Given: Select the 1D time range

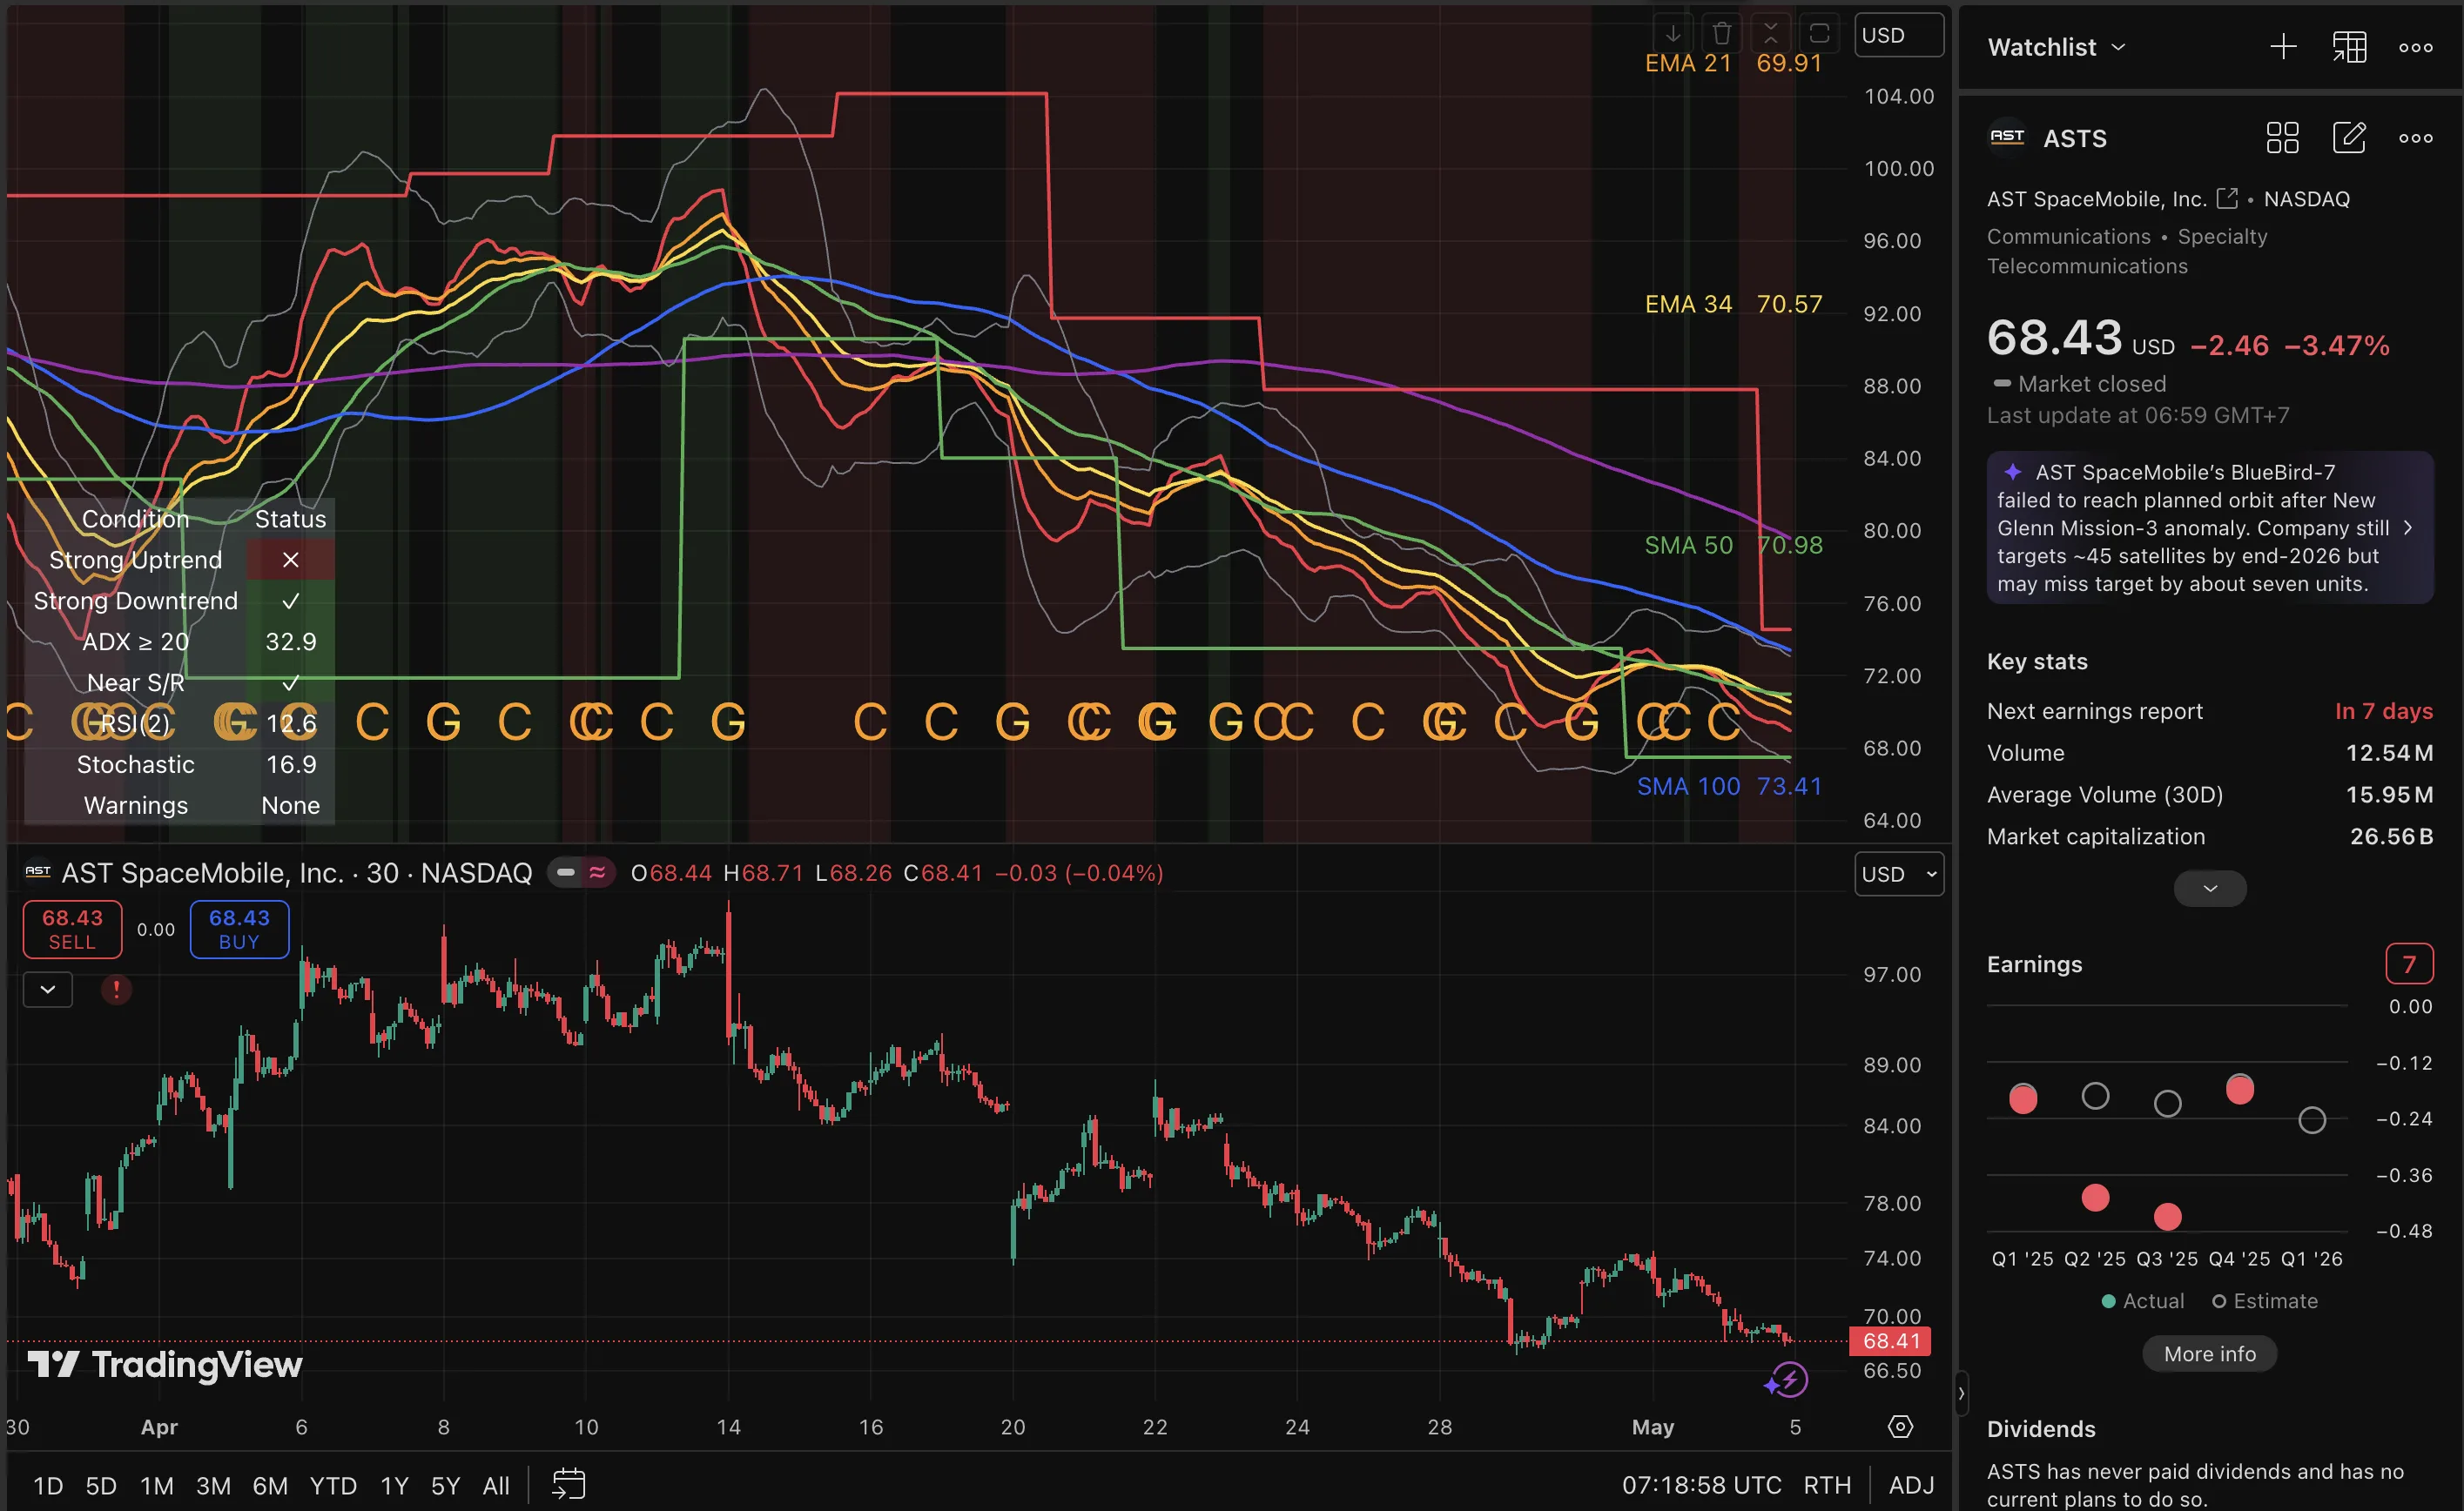Looking at the screenshot, I should [x=48, y=1485].
